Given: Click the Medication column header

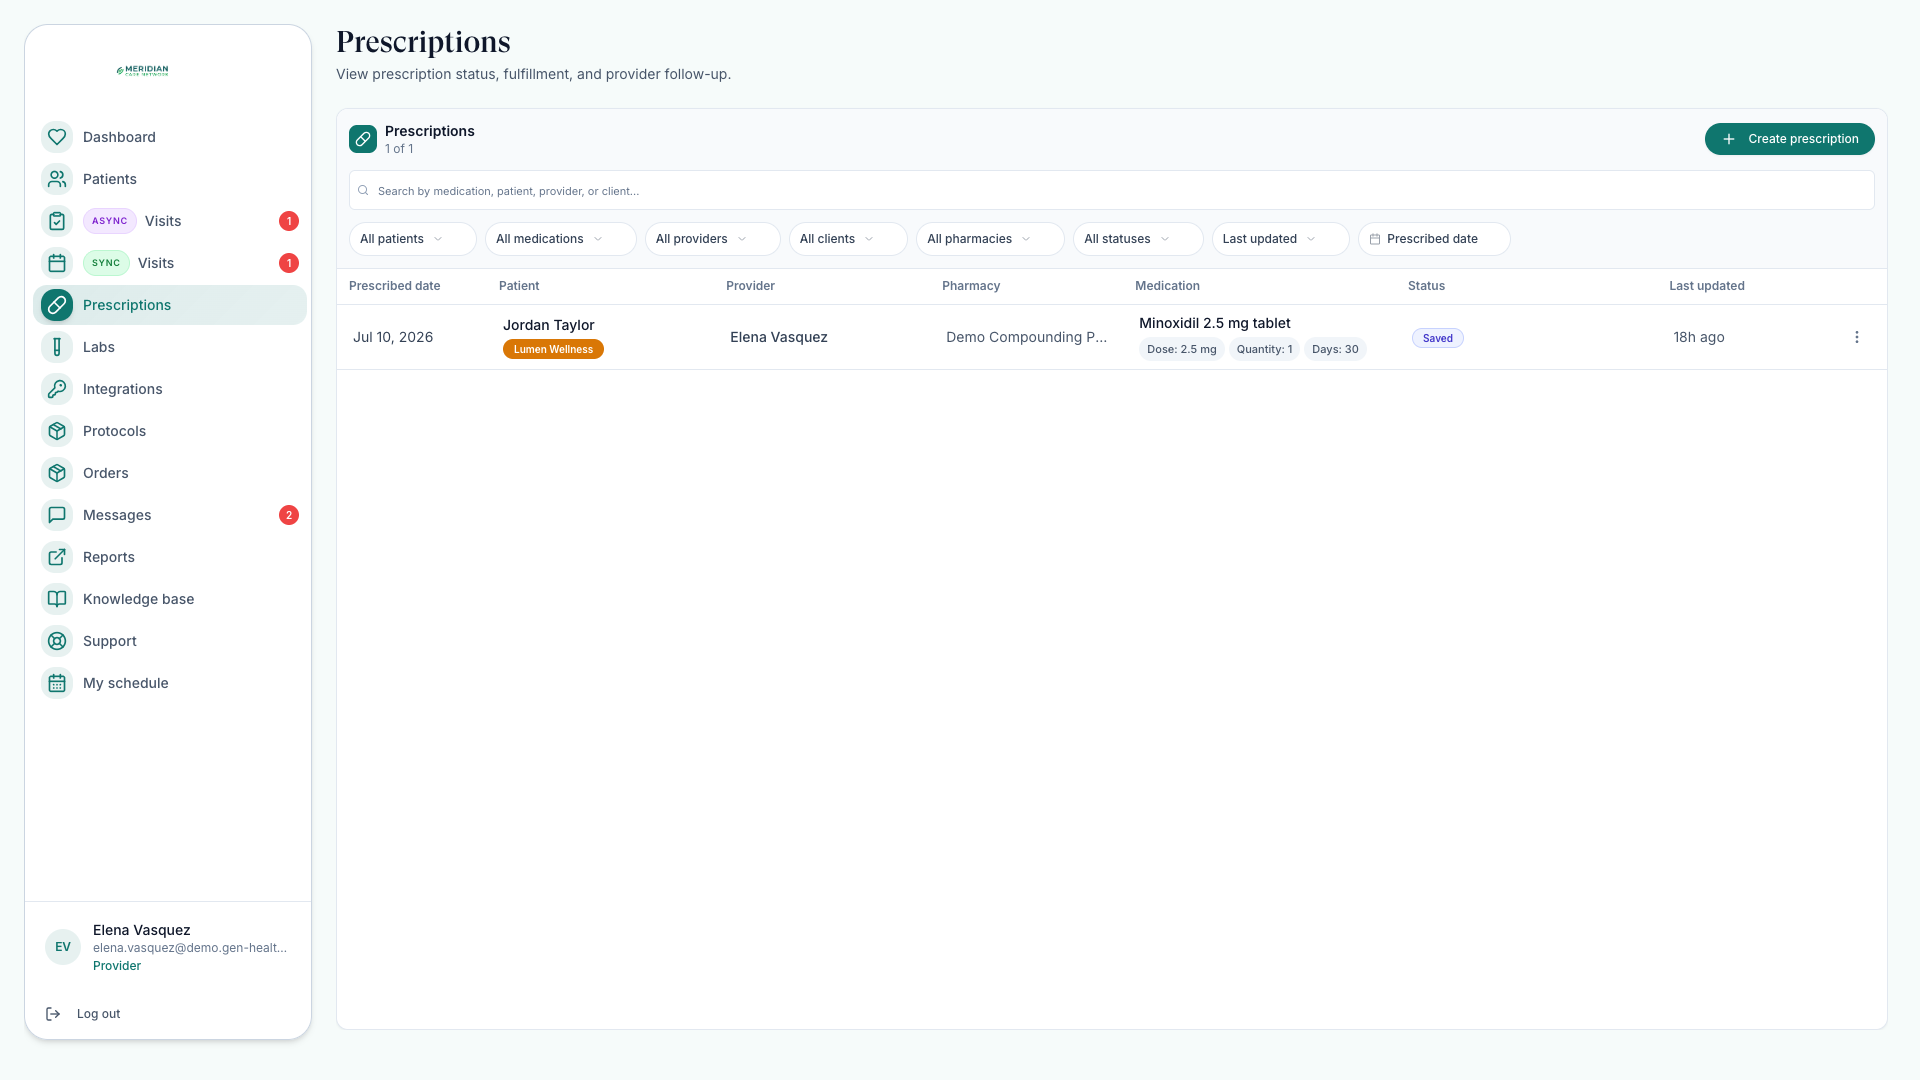Looking at the screenshot, I should [1167, 286].
